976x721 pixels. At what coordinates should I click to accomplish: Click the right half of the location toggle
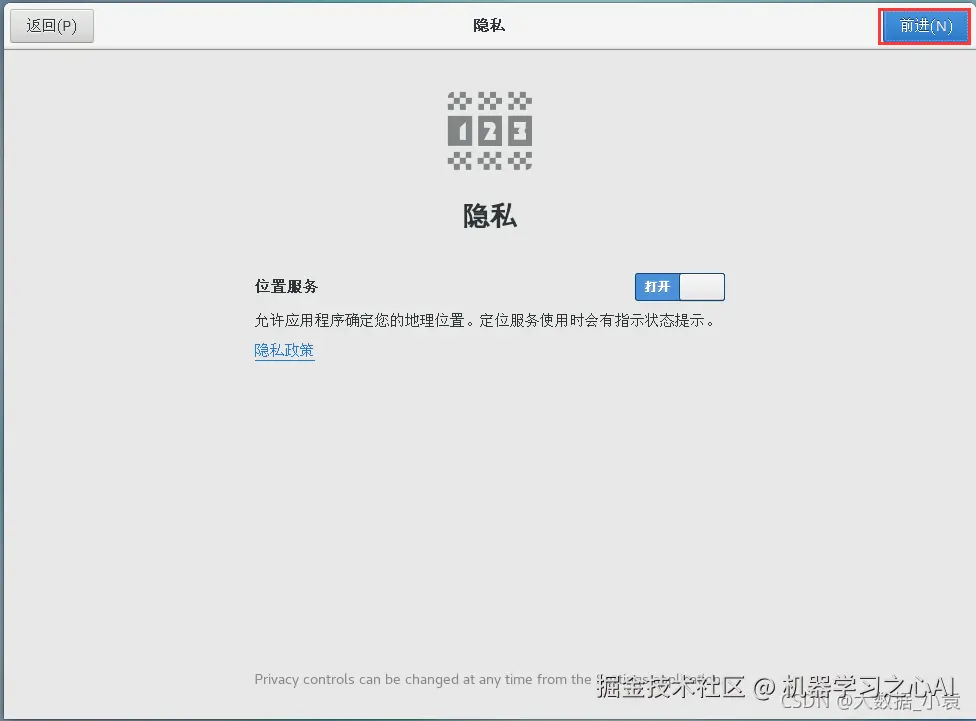tap(703, 287)
